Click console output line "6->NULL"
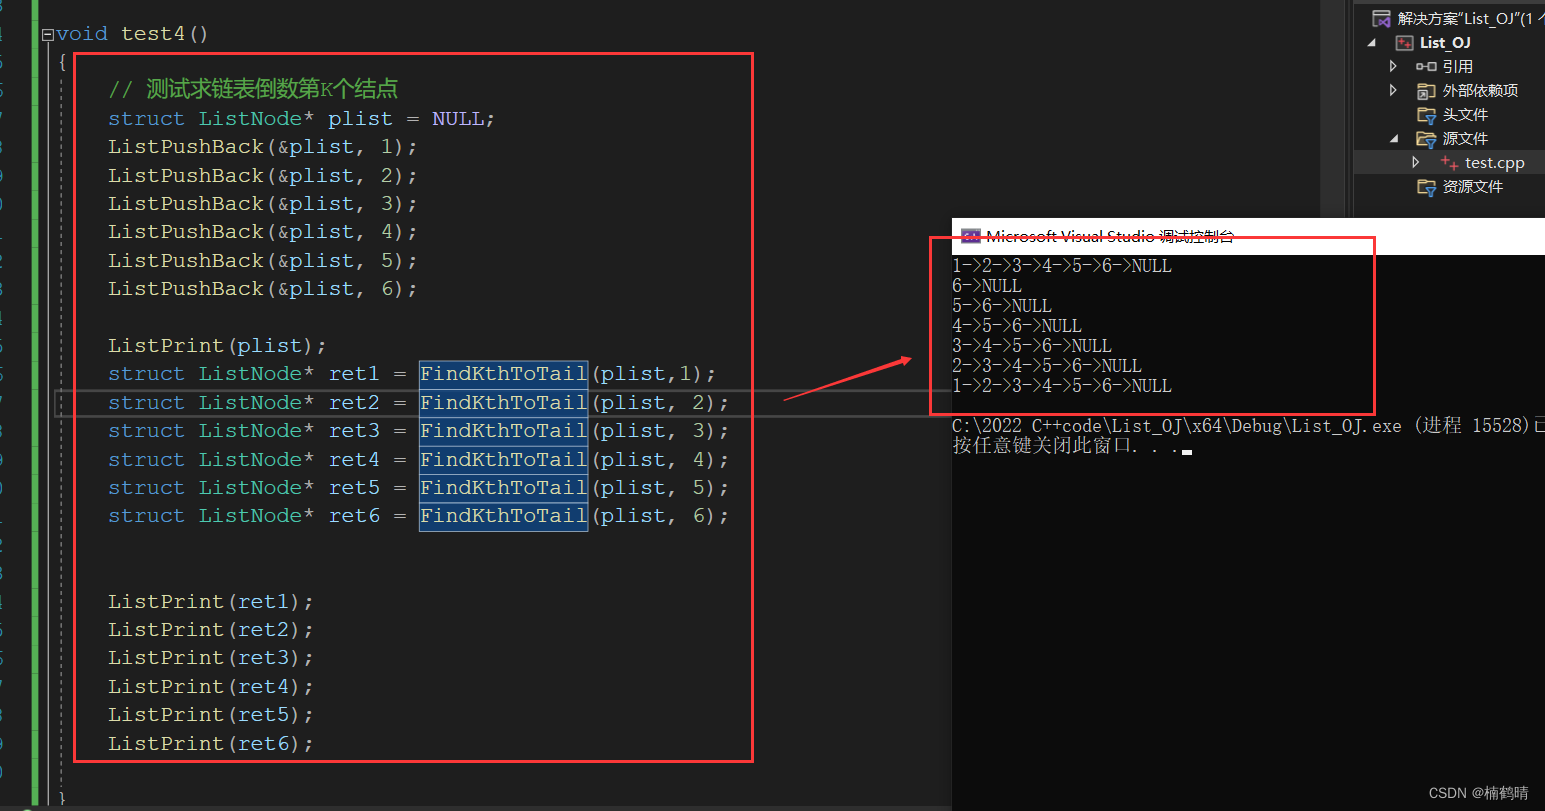 (x=987, y=286)
